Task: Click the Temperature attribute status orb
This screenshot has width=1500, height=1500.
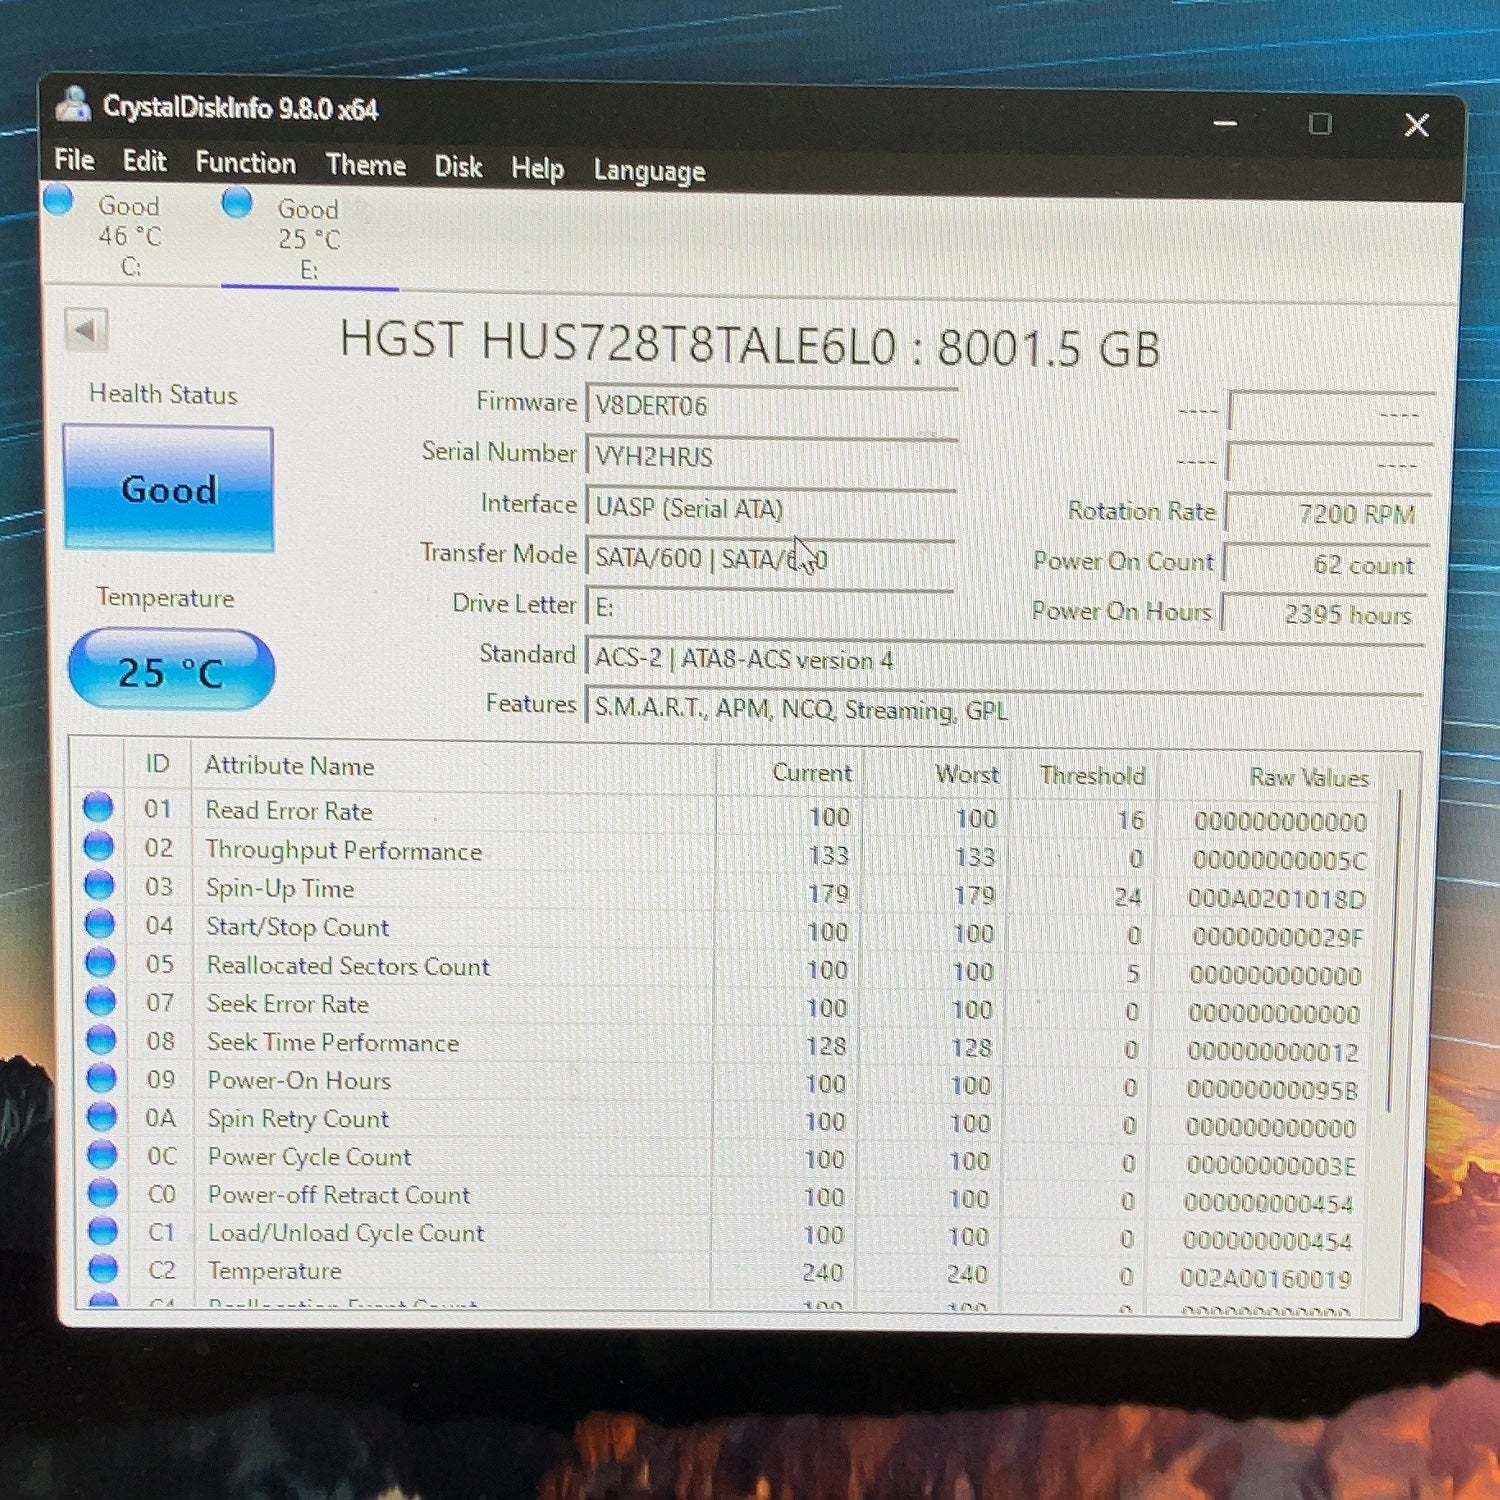Action: point(103,1268)
